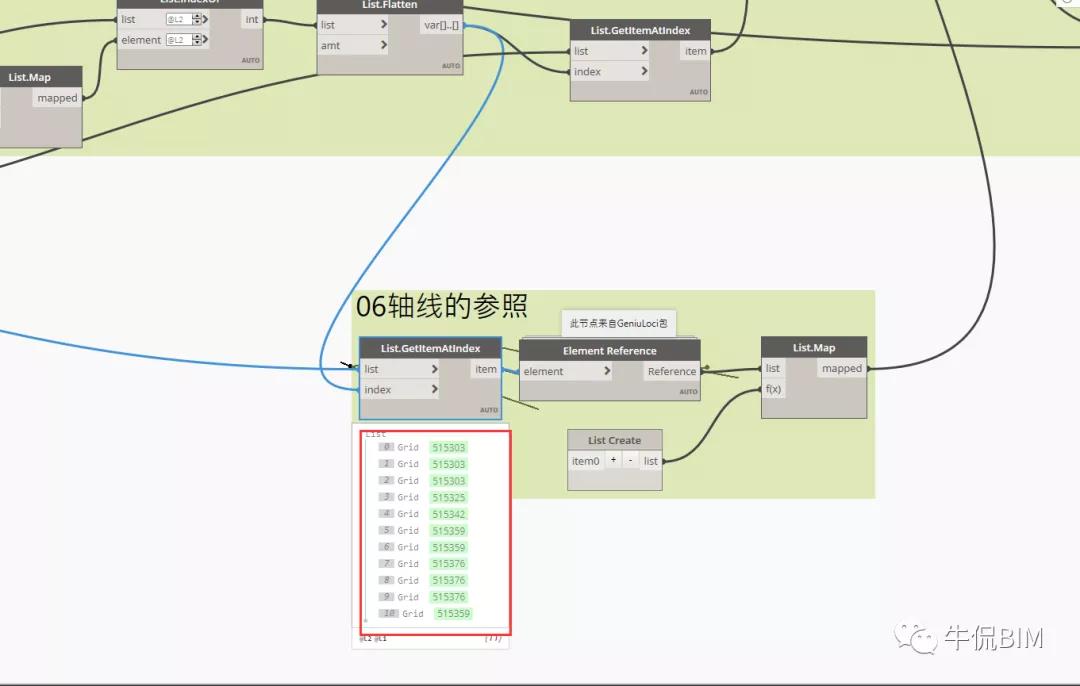Click the item0 input port on List Create
The height and width of the screenshot is (686, 1080).
(x=585, y=461)
